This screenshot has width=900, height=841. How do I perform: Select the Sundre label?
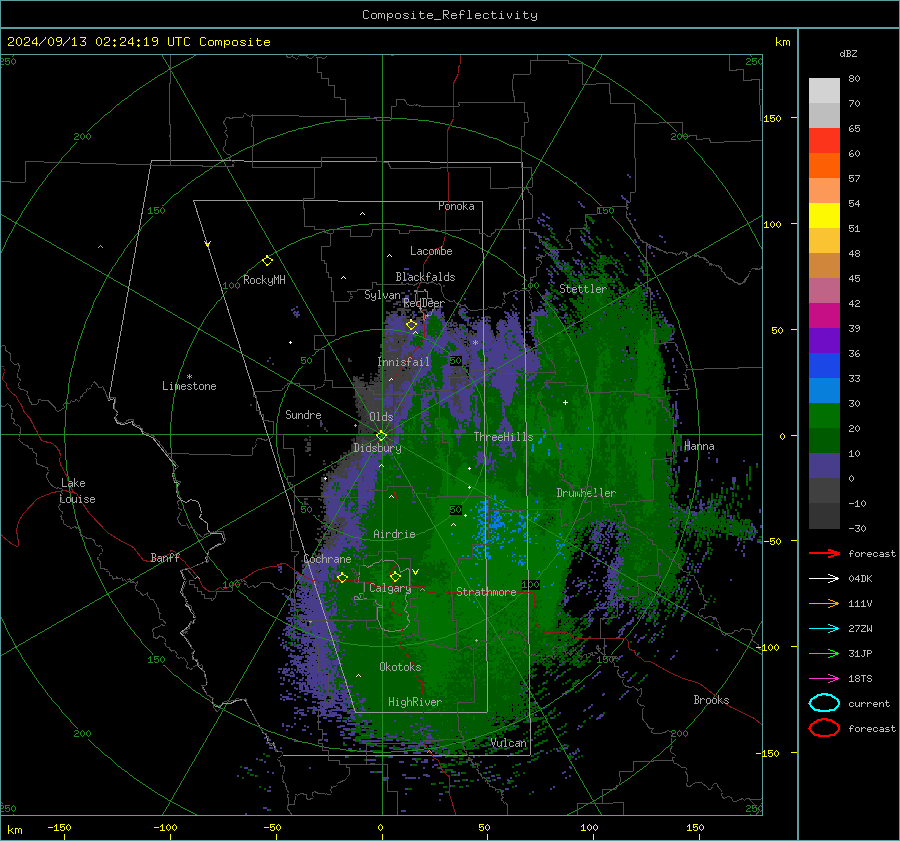click(303, 414)
